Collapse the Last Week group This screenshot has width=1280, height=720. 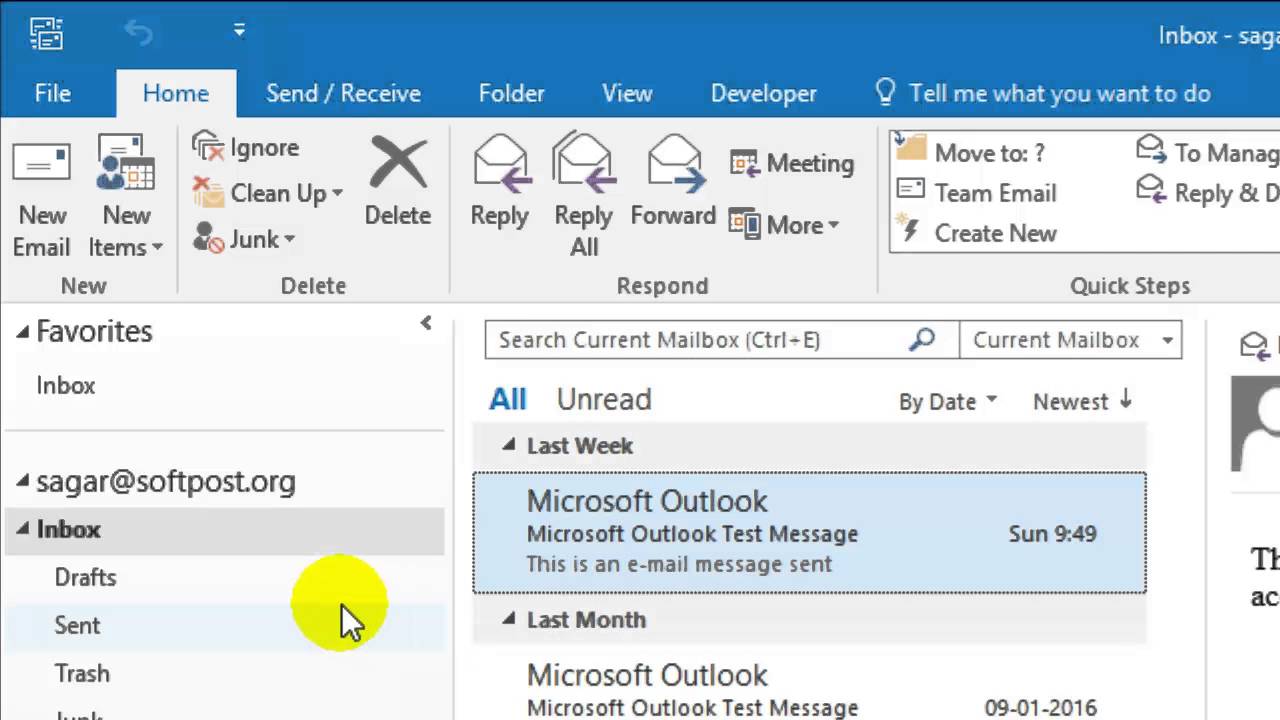click(x=508, y=445)
